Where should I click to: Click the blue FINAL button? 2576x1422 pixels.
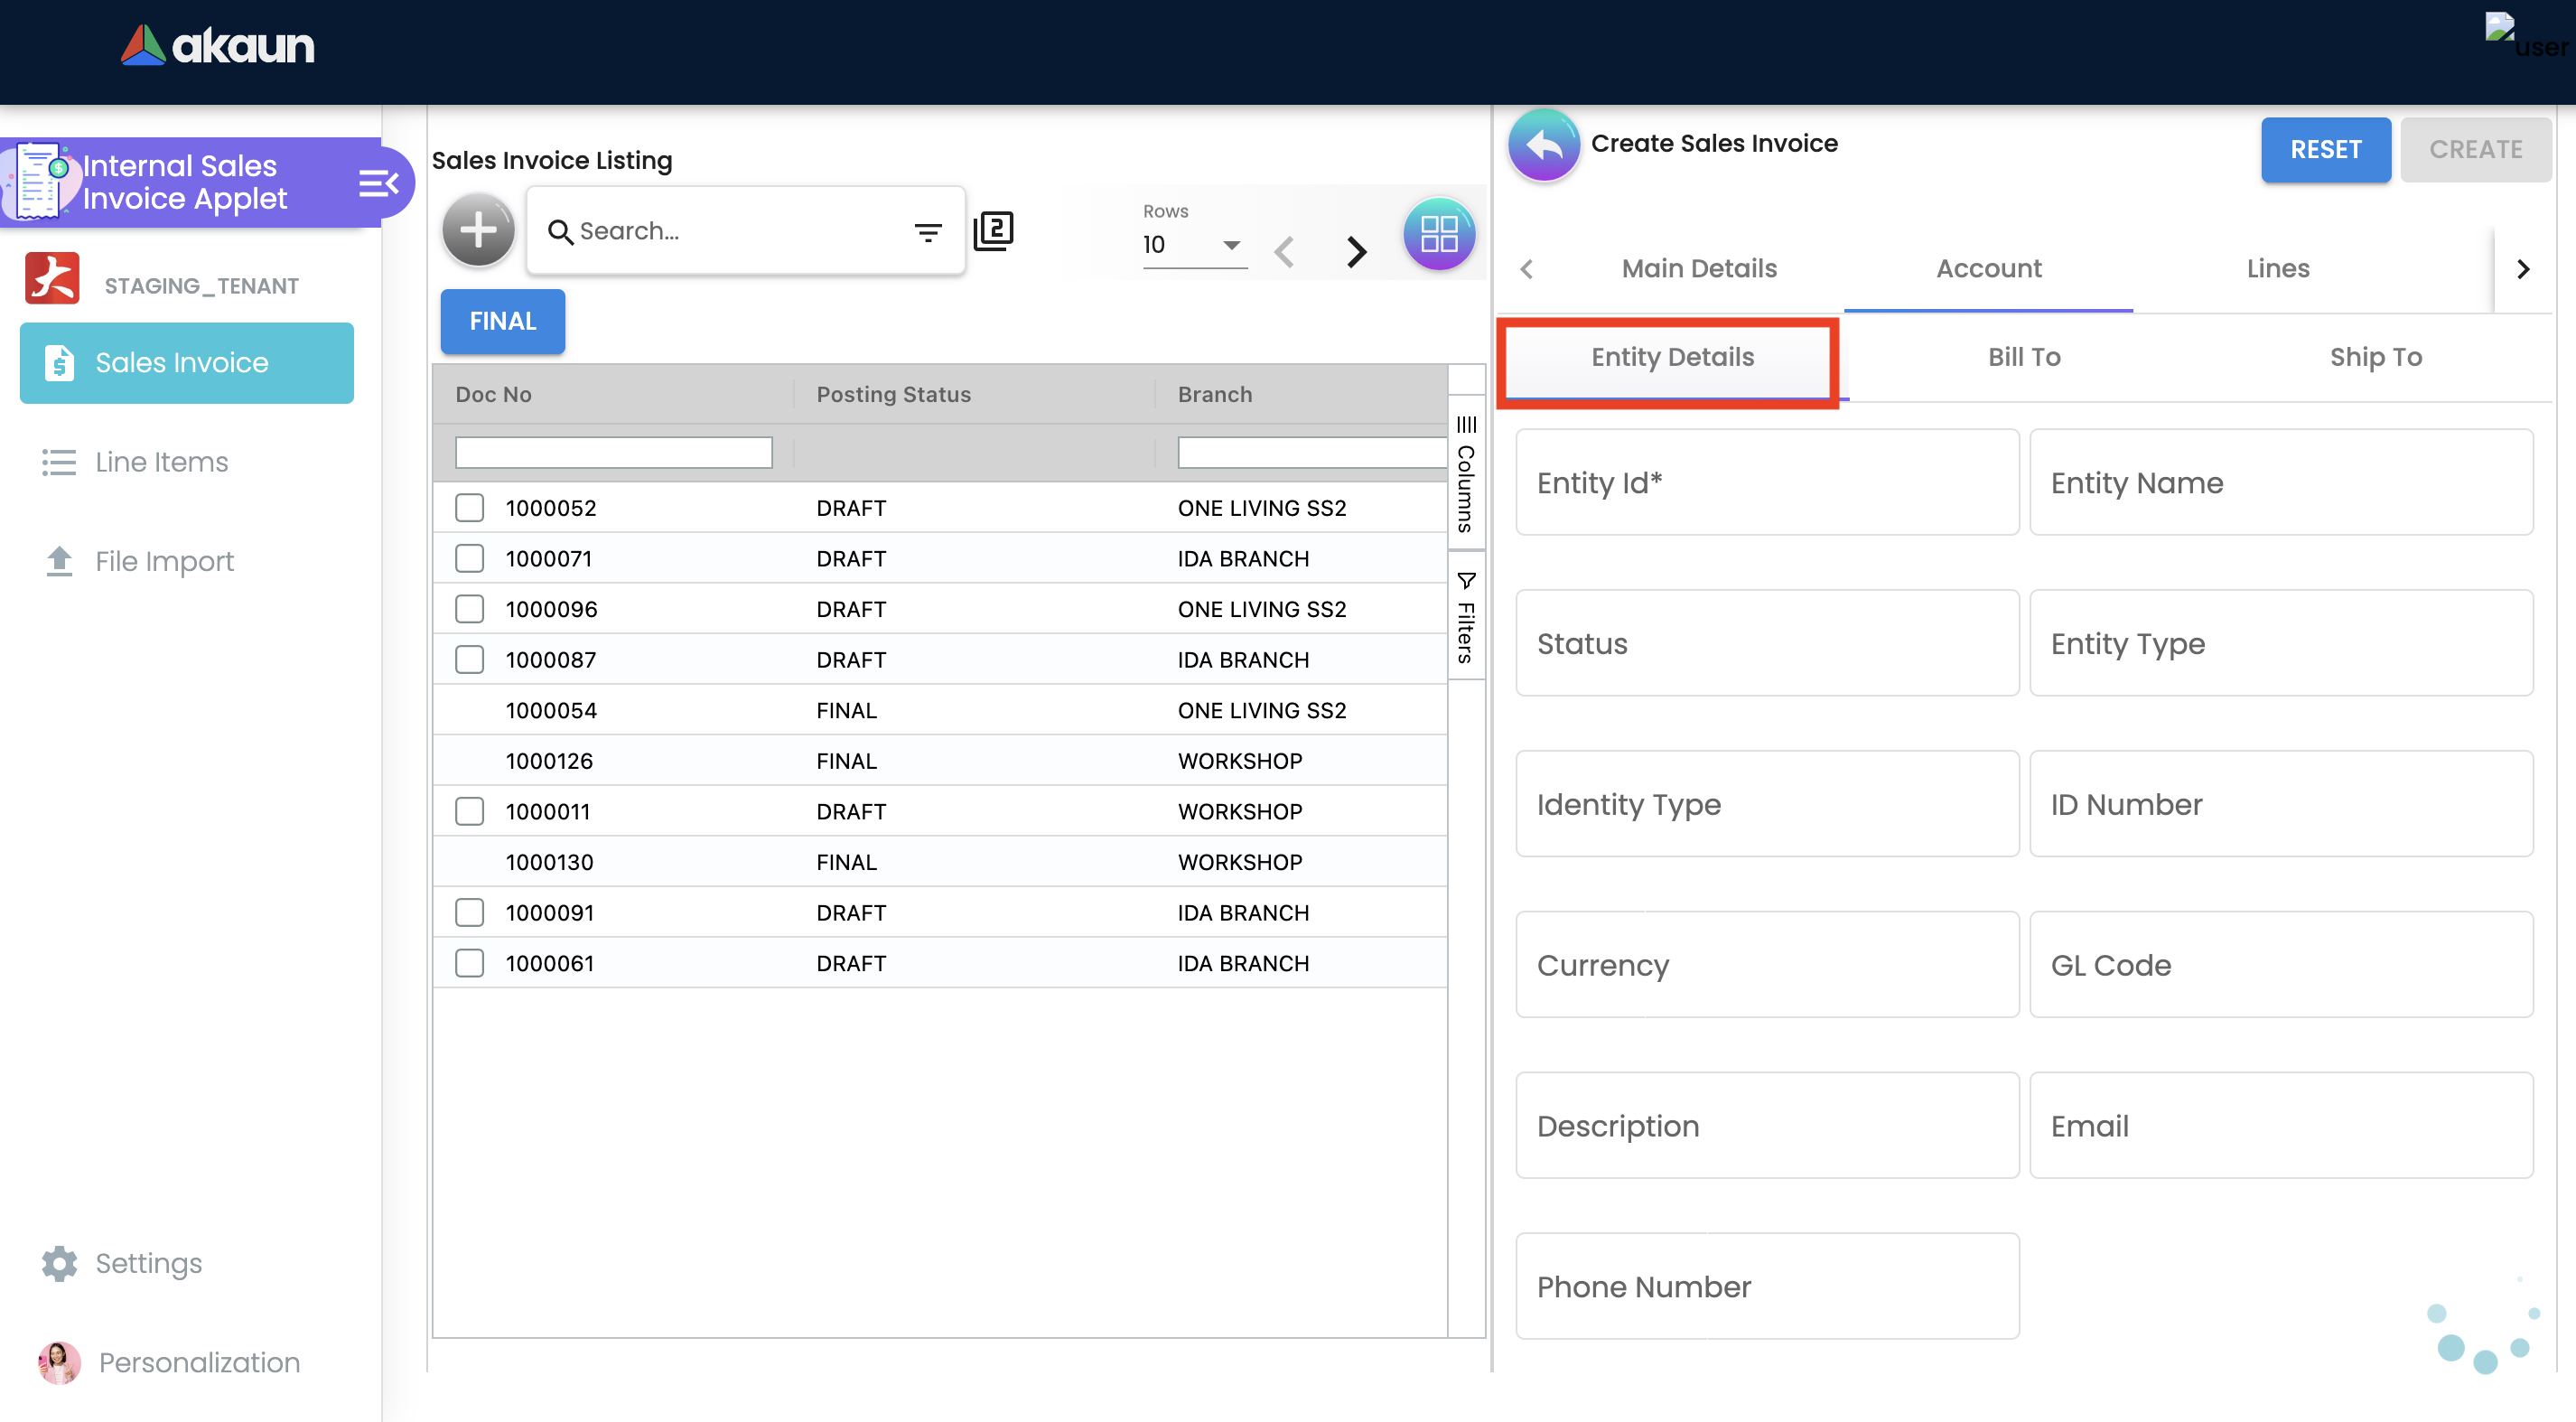point(502,321)
